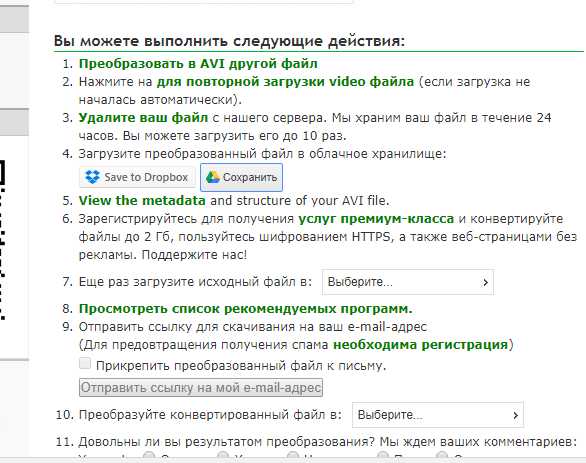Follow the 'Удалите ваш файл' link

[143, 118]
